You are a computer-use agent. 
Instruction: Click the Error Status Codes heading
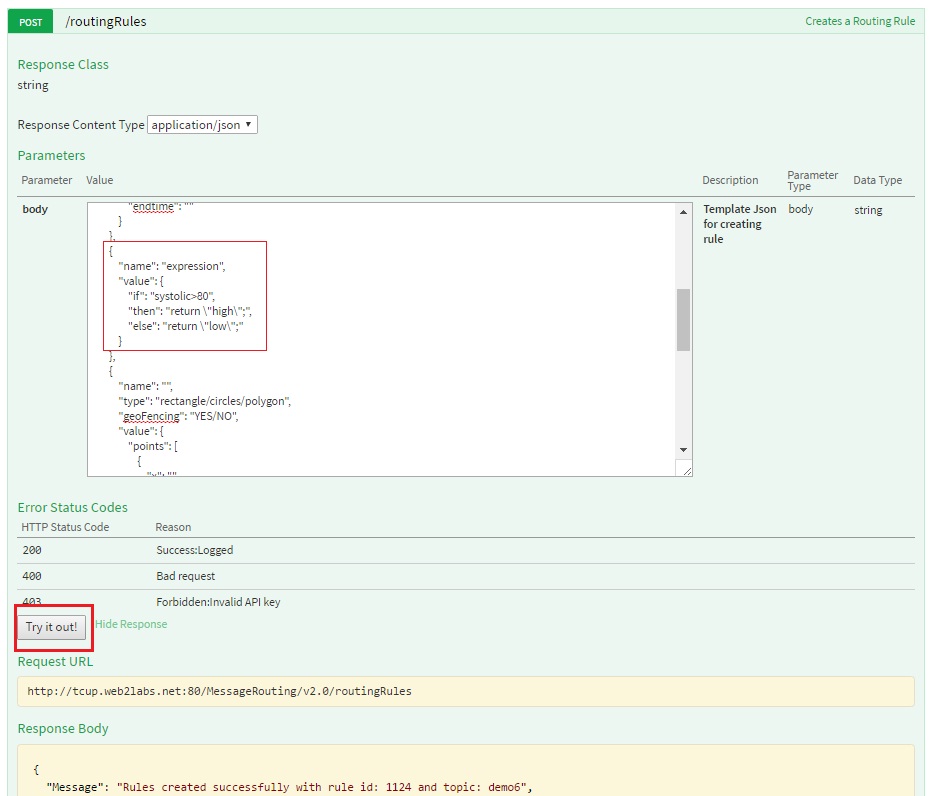(x=73, y=507)
